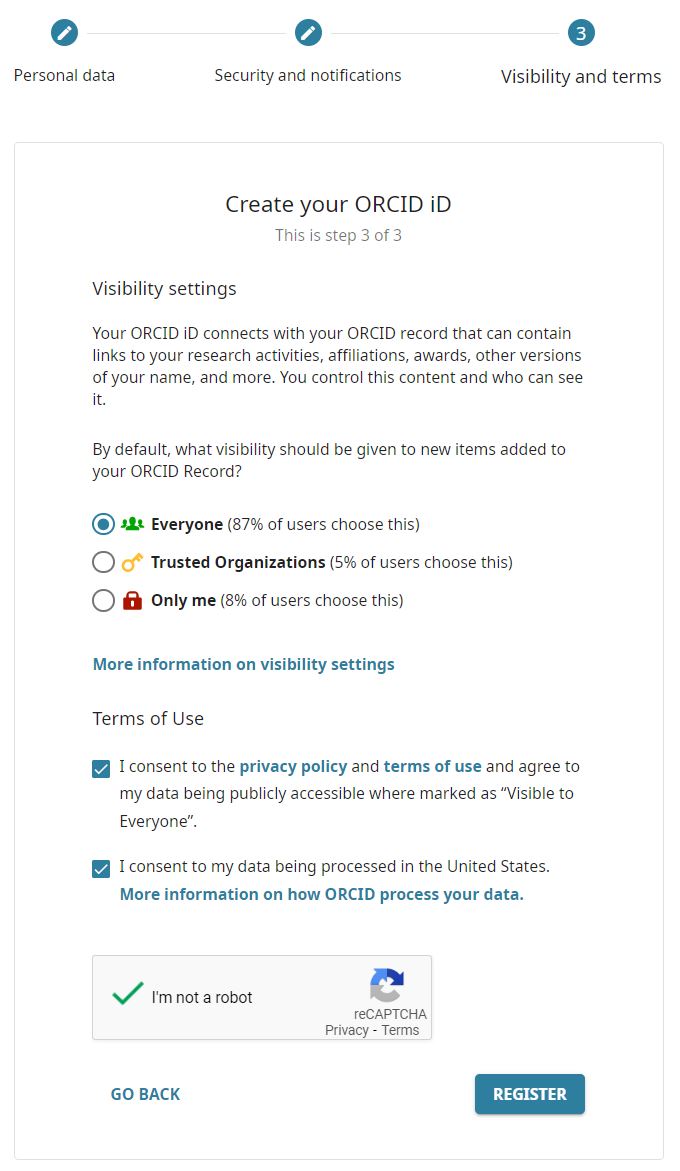Screen dimensions: 680x1171
Task: Select the Only me radio button
Action: pos(103,600)
